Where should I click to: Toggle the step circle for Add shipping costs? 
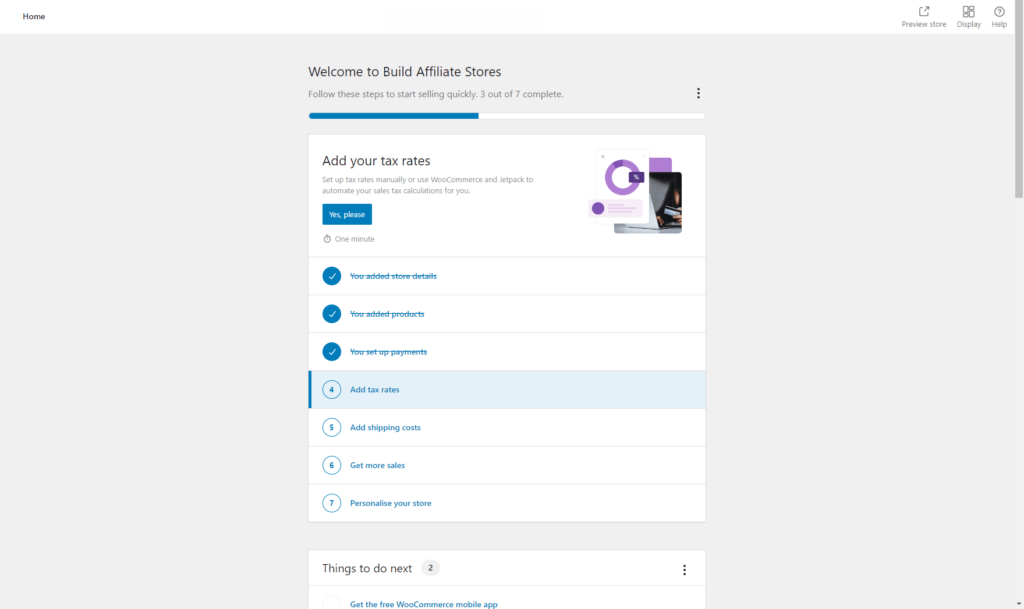coord(331,427)
